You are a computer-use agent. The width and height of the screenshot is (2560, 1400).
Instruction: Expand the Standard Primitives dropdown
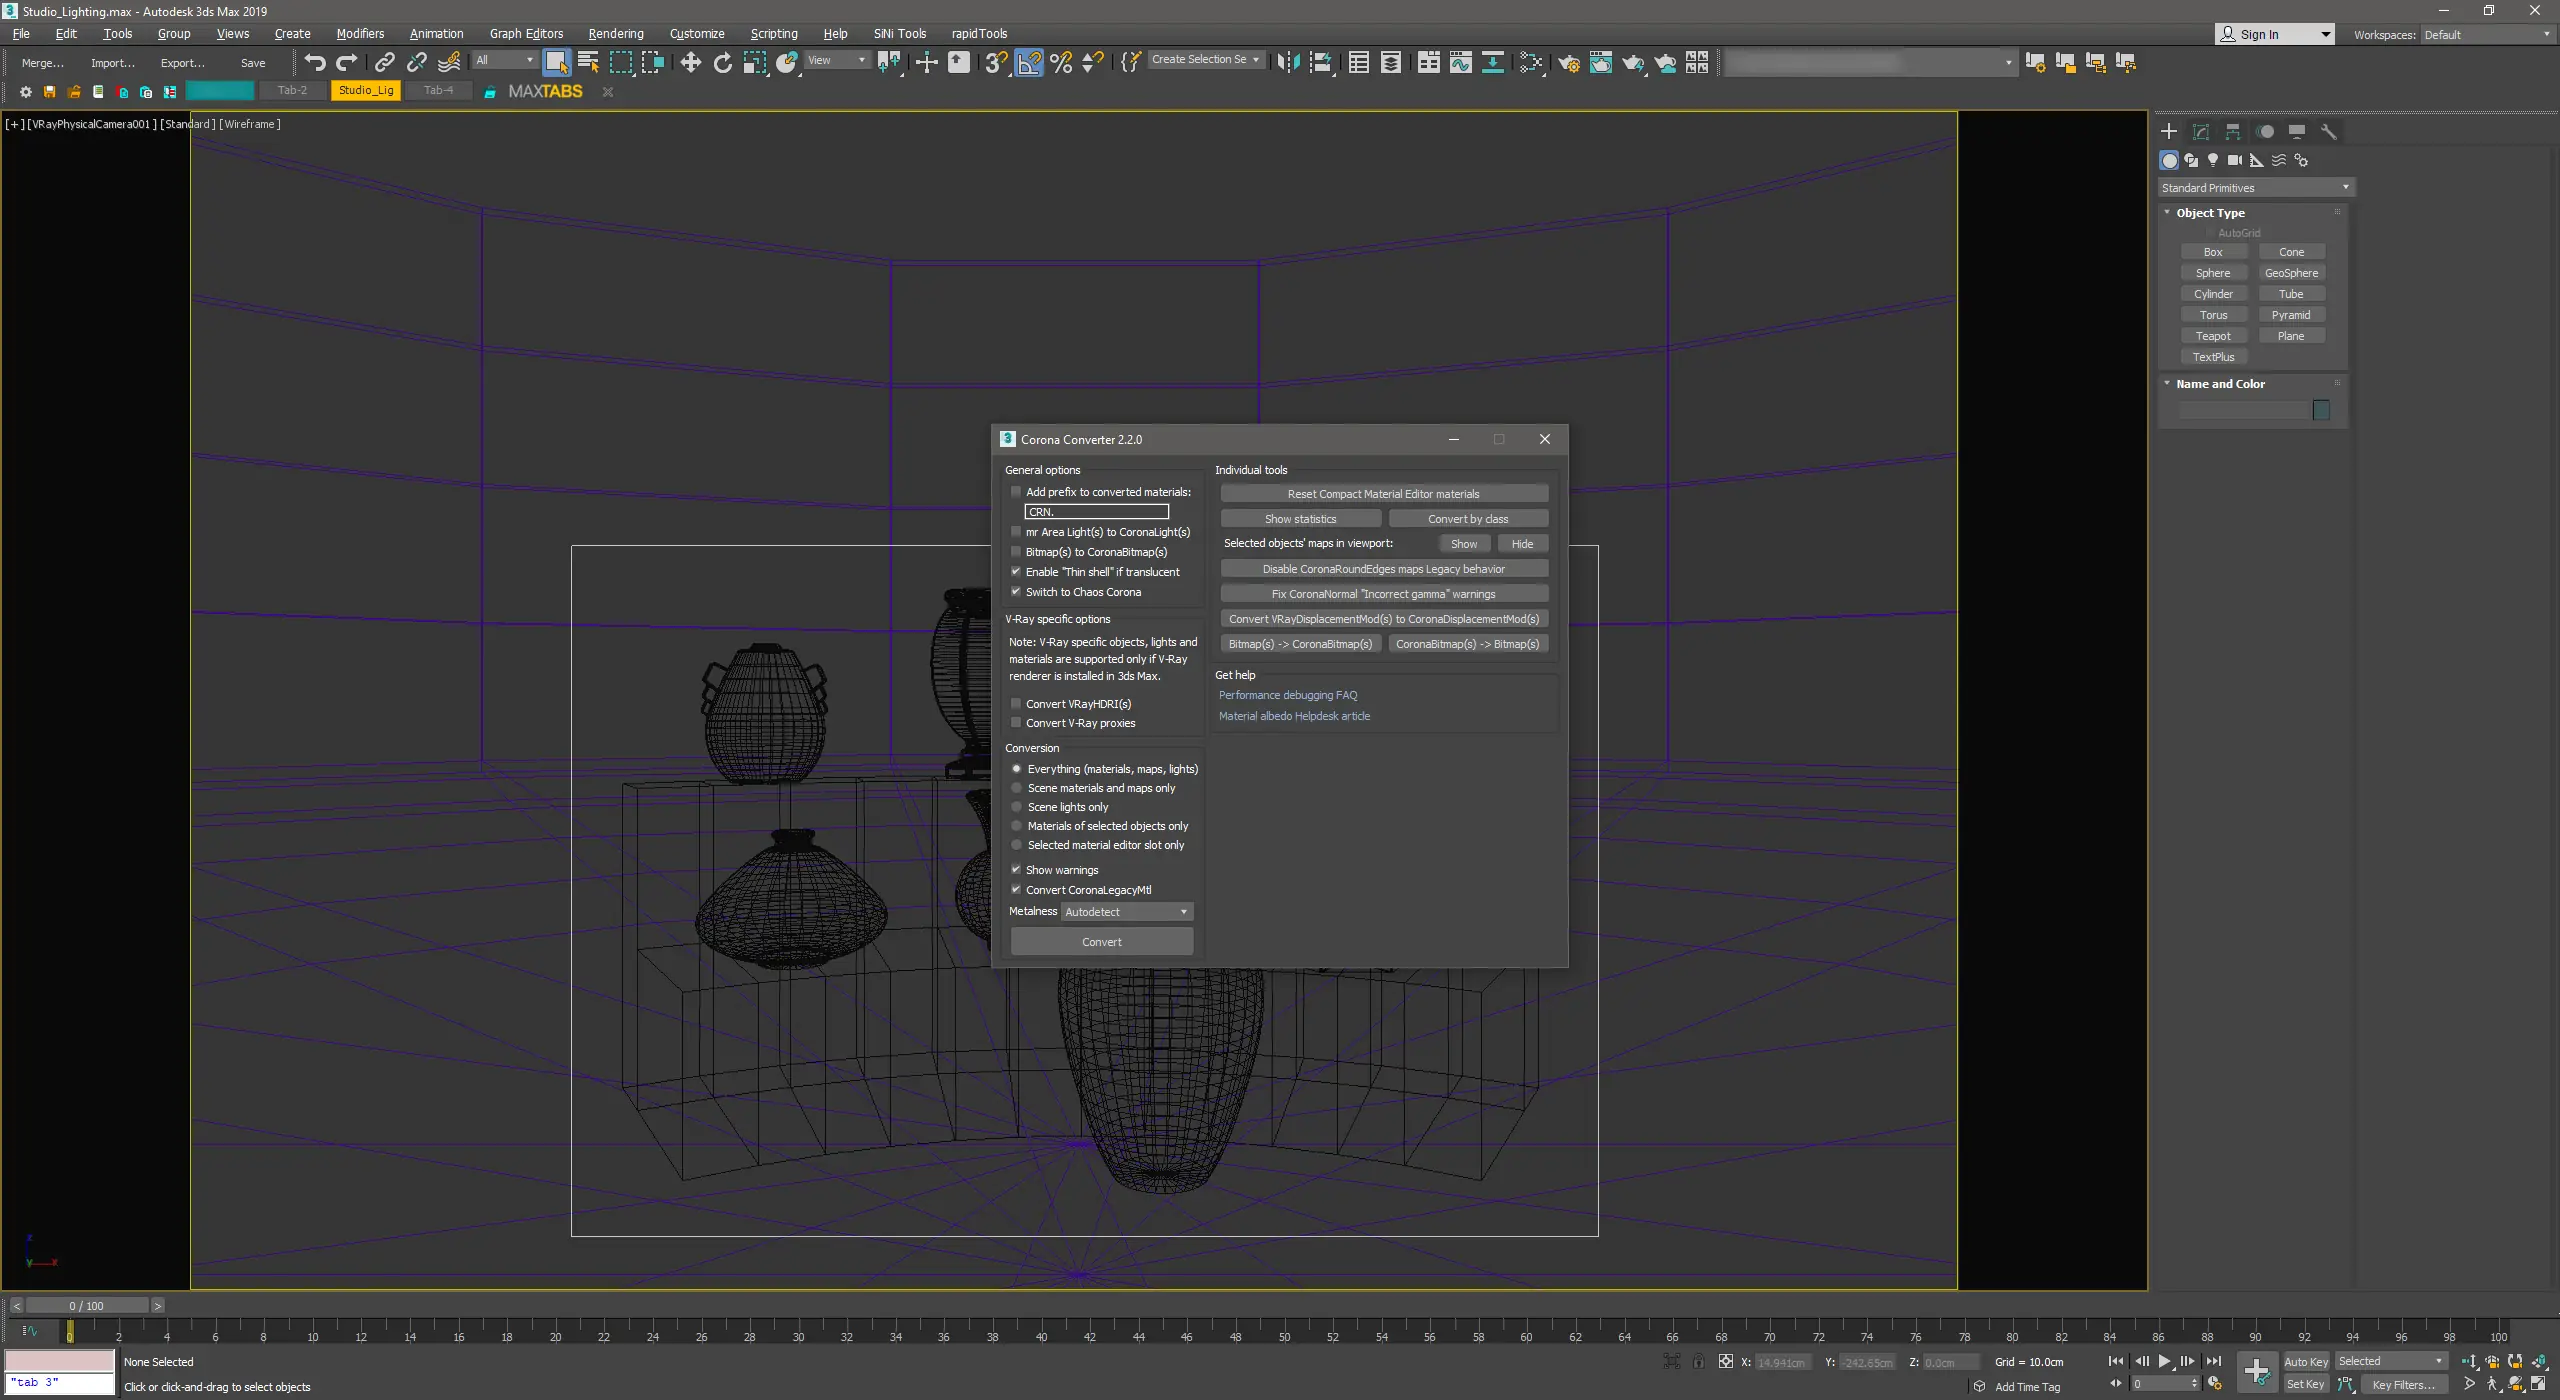pyautogui.click(x=2255, y=188)
